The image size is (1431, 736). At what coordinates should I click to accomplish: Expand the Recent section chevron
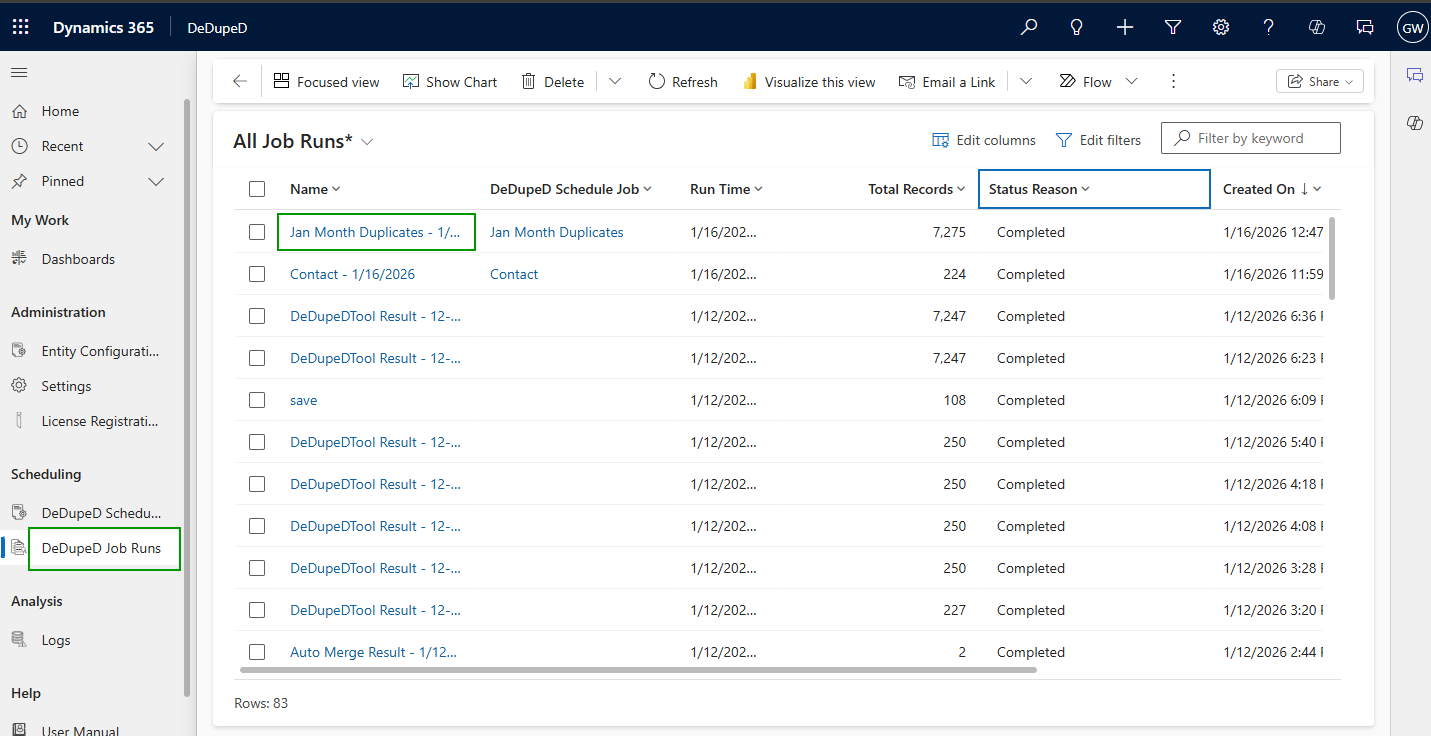point(156,147)
